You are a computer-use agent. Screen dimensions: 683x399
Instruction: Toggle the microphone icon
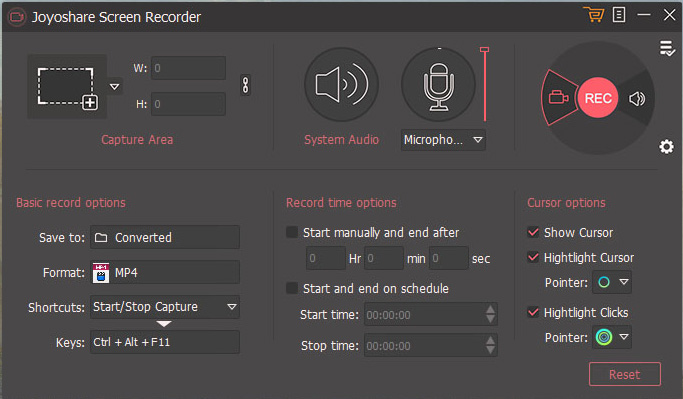click(439, 85)
